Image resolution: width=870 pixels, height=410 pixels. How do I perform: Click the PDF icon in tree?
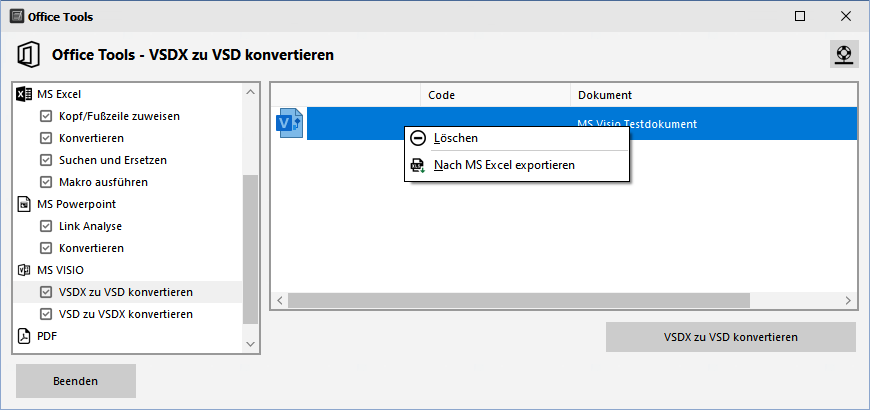[24, 336]
